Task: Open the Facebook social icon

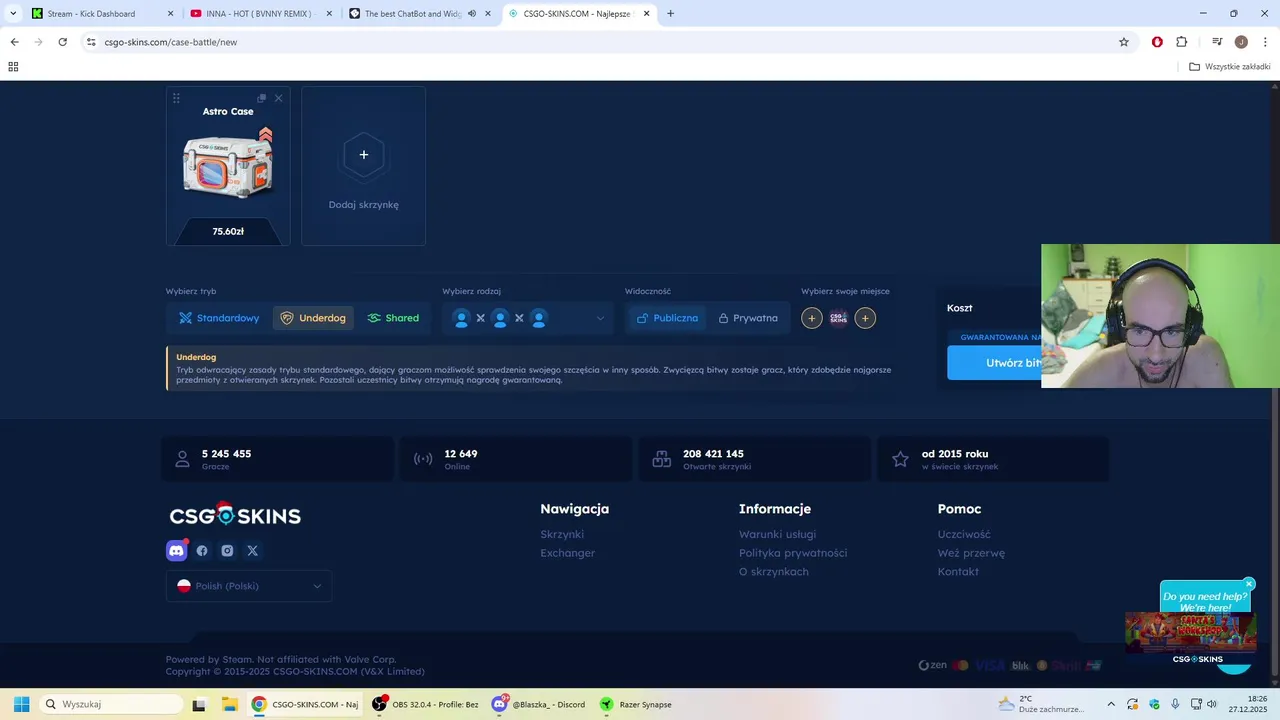Action: pos(202,550)
